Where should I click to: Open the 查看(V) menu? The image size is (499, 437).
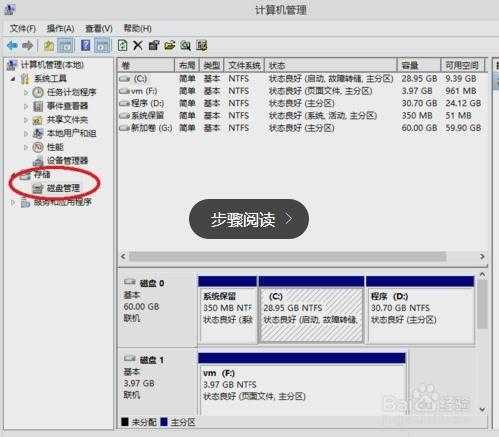point(99,28)
